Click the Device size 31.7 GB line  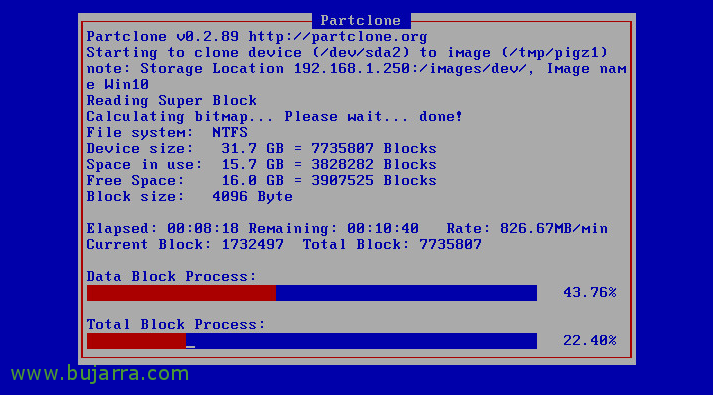[261, 149]
